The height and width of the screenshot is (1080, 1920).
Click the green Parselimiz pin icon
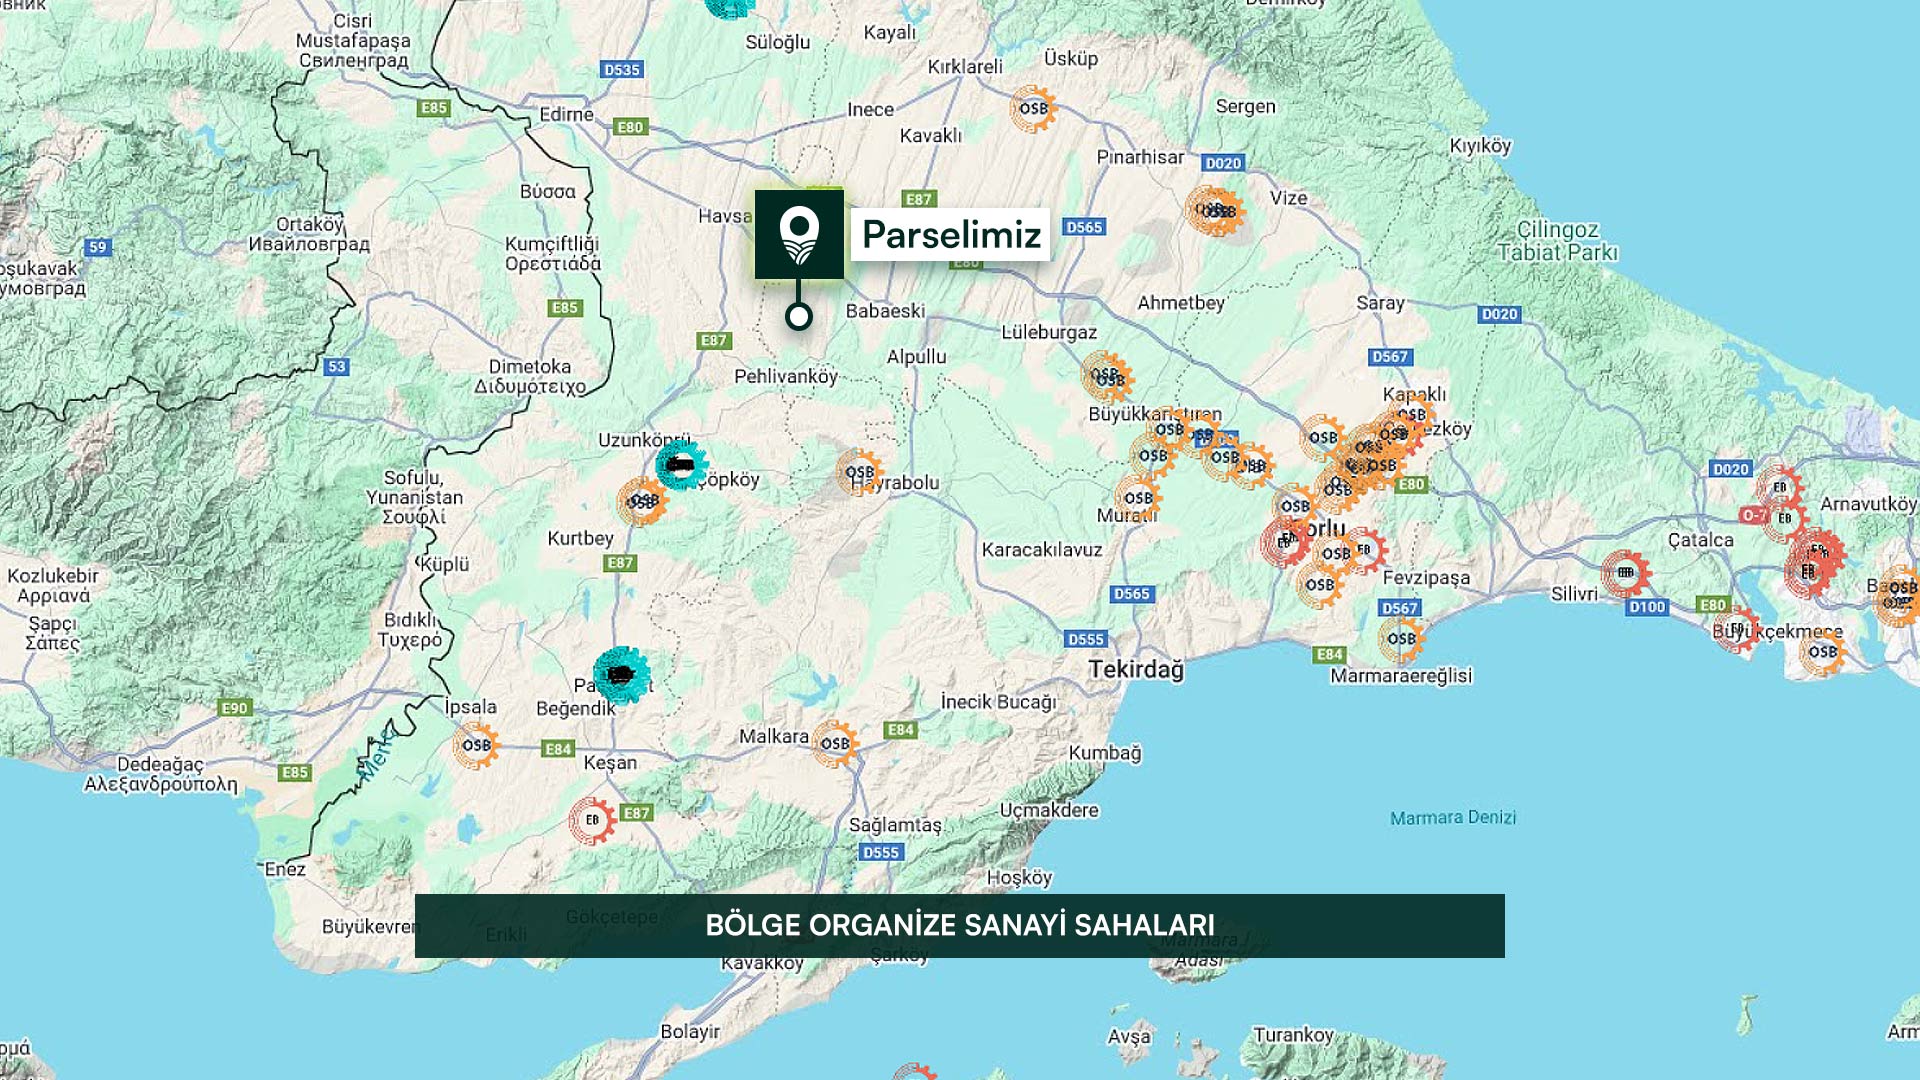[x=799, y=235]
